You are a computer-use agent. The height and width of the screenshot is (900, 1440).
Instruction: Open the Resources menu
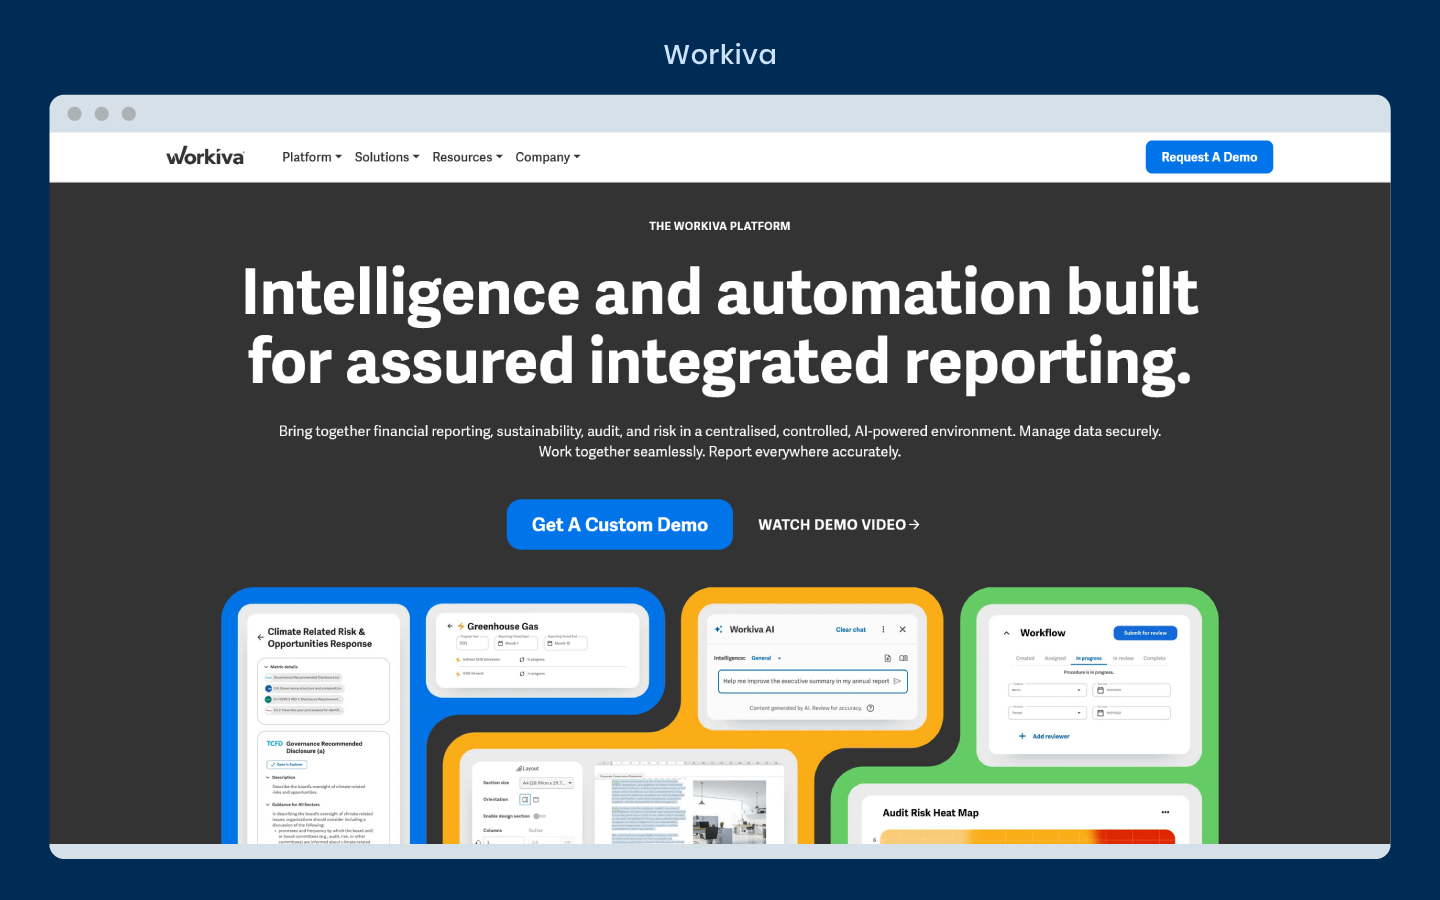click(x=467, y=157)
